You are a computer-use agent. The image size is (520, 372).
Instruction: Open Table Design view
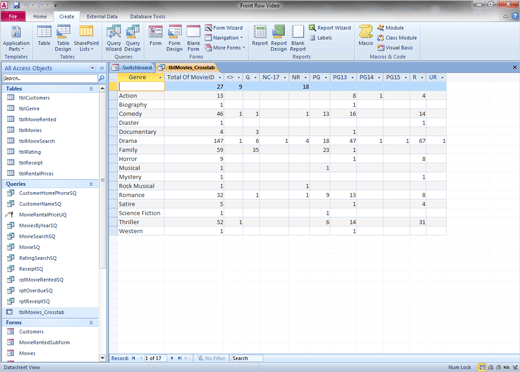point(63,39)
